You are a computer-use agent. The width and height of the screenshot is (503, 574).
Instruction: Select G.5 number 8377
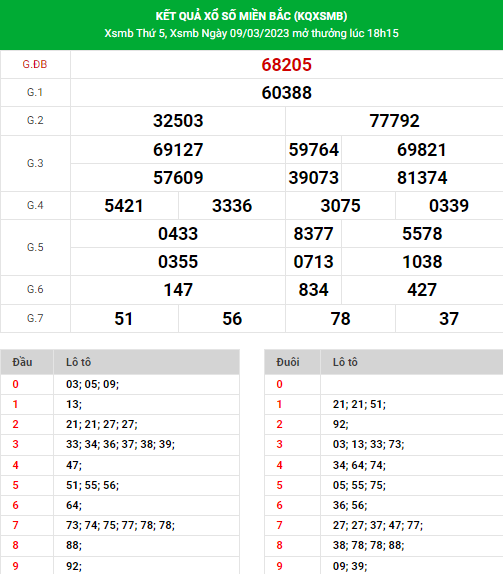pos(313,234)
